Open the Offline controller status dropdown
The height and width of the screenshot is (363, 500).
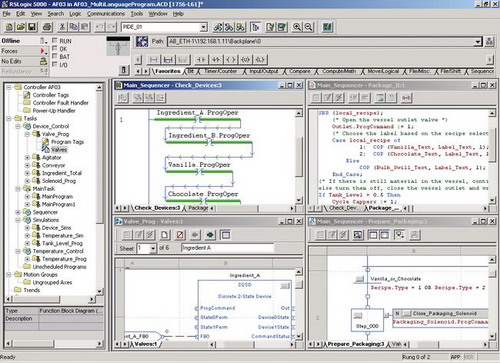click(x=43, y=41)
